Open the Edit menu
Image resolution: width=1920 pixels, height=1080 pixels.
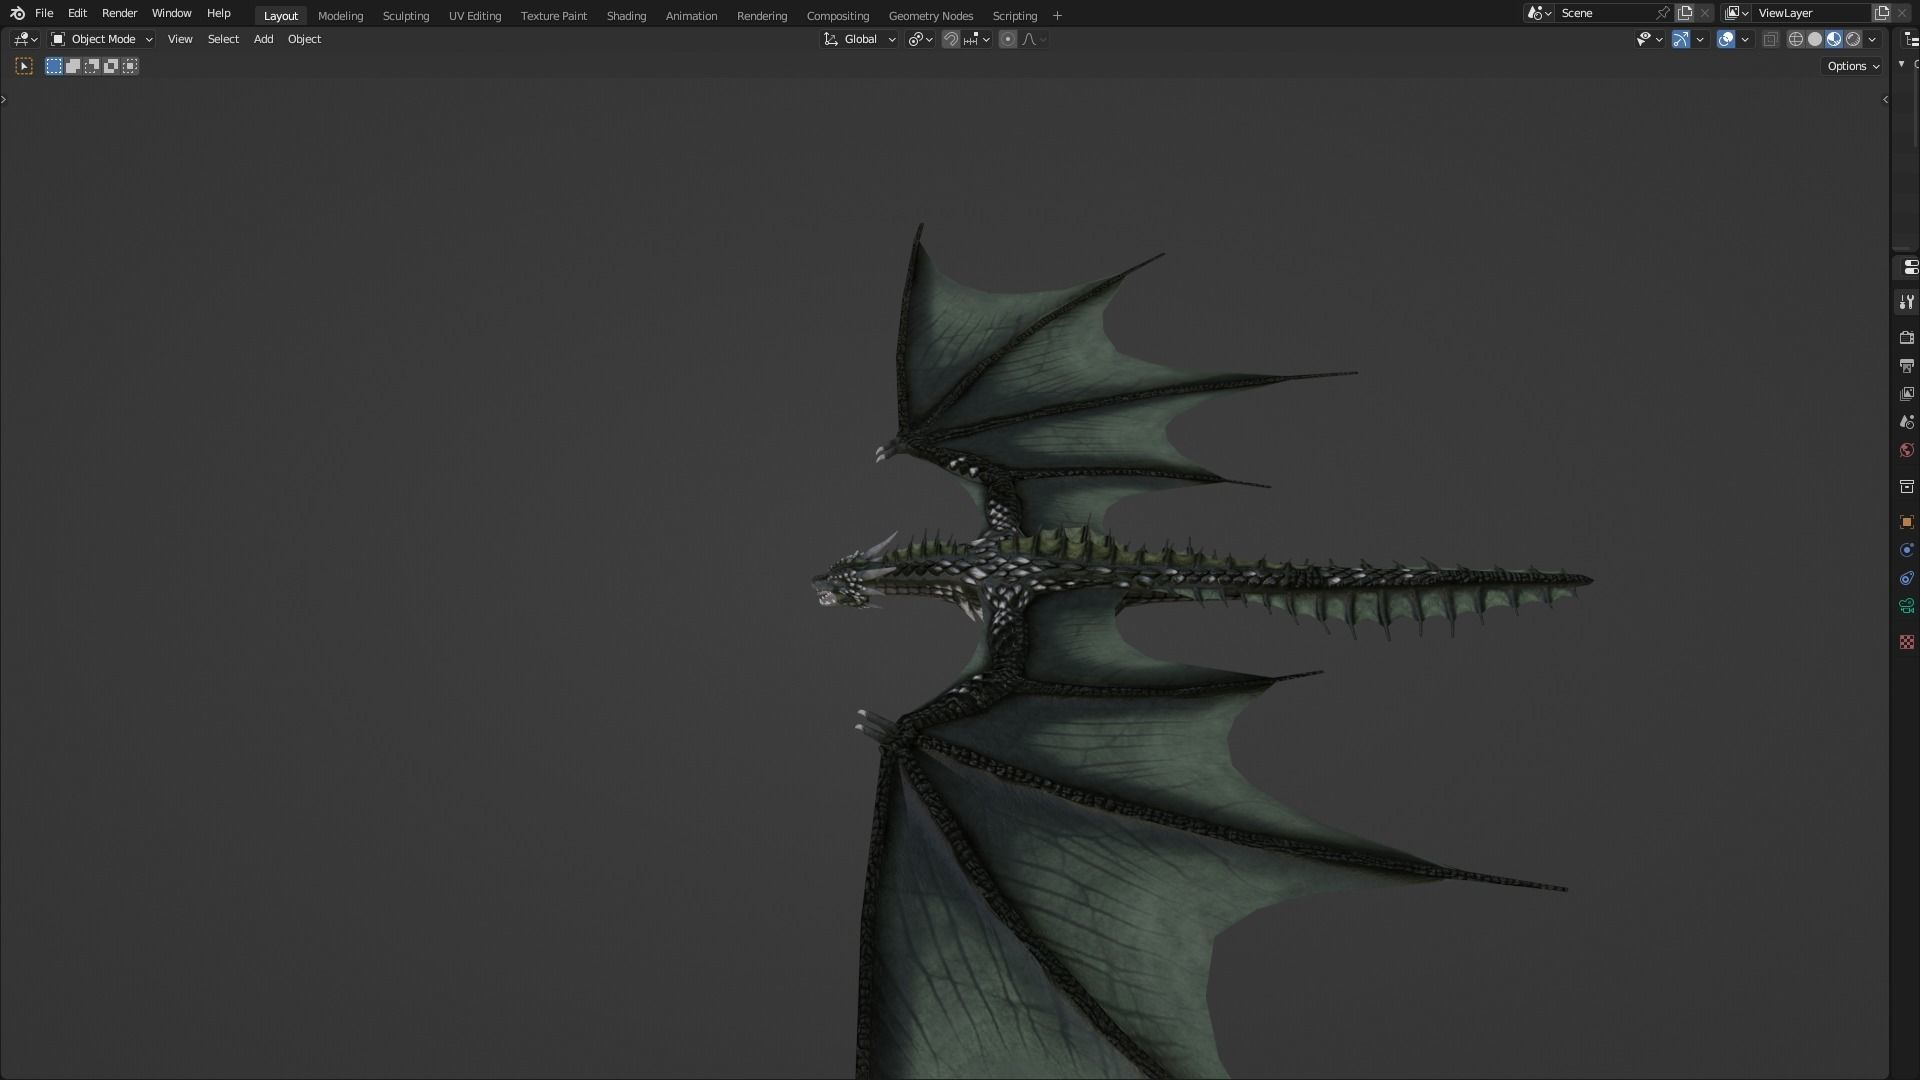[x=77, y=13]
